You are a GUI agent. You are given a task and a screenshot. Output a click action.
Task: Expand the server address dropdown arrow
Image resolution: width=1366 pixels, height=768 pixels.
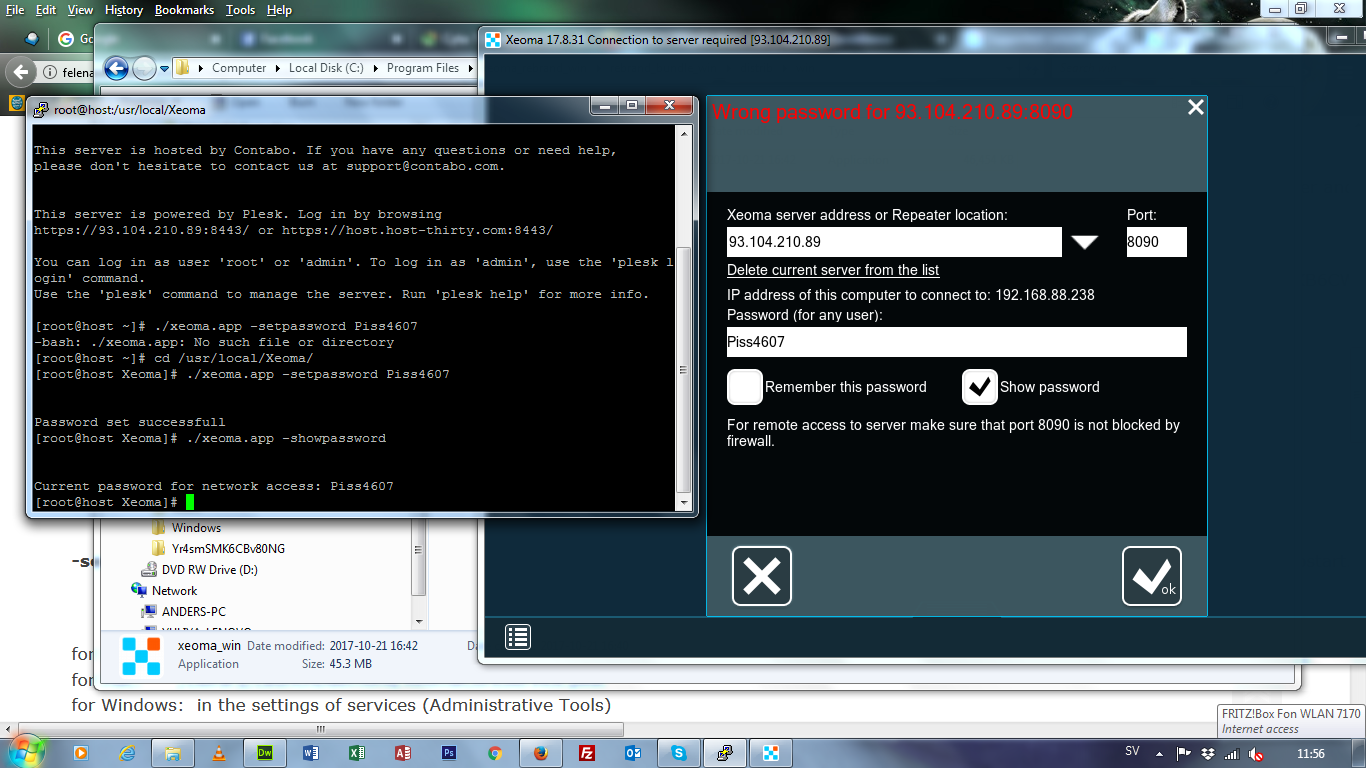[1085, 243]
